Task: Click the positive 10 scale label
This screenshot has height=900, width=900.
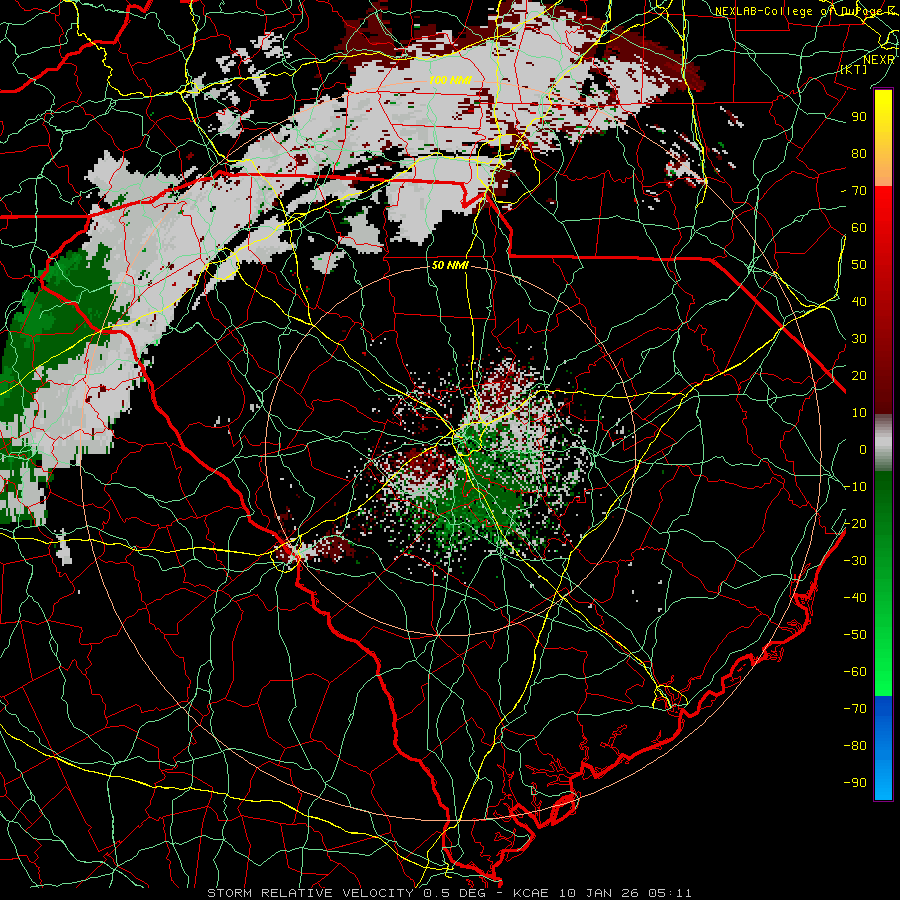Action: (x=859, y=413)
